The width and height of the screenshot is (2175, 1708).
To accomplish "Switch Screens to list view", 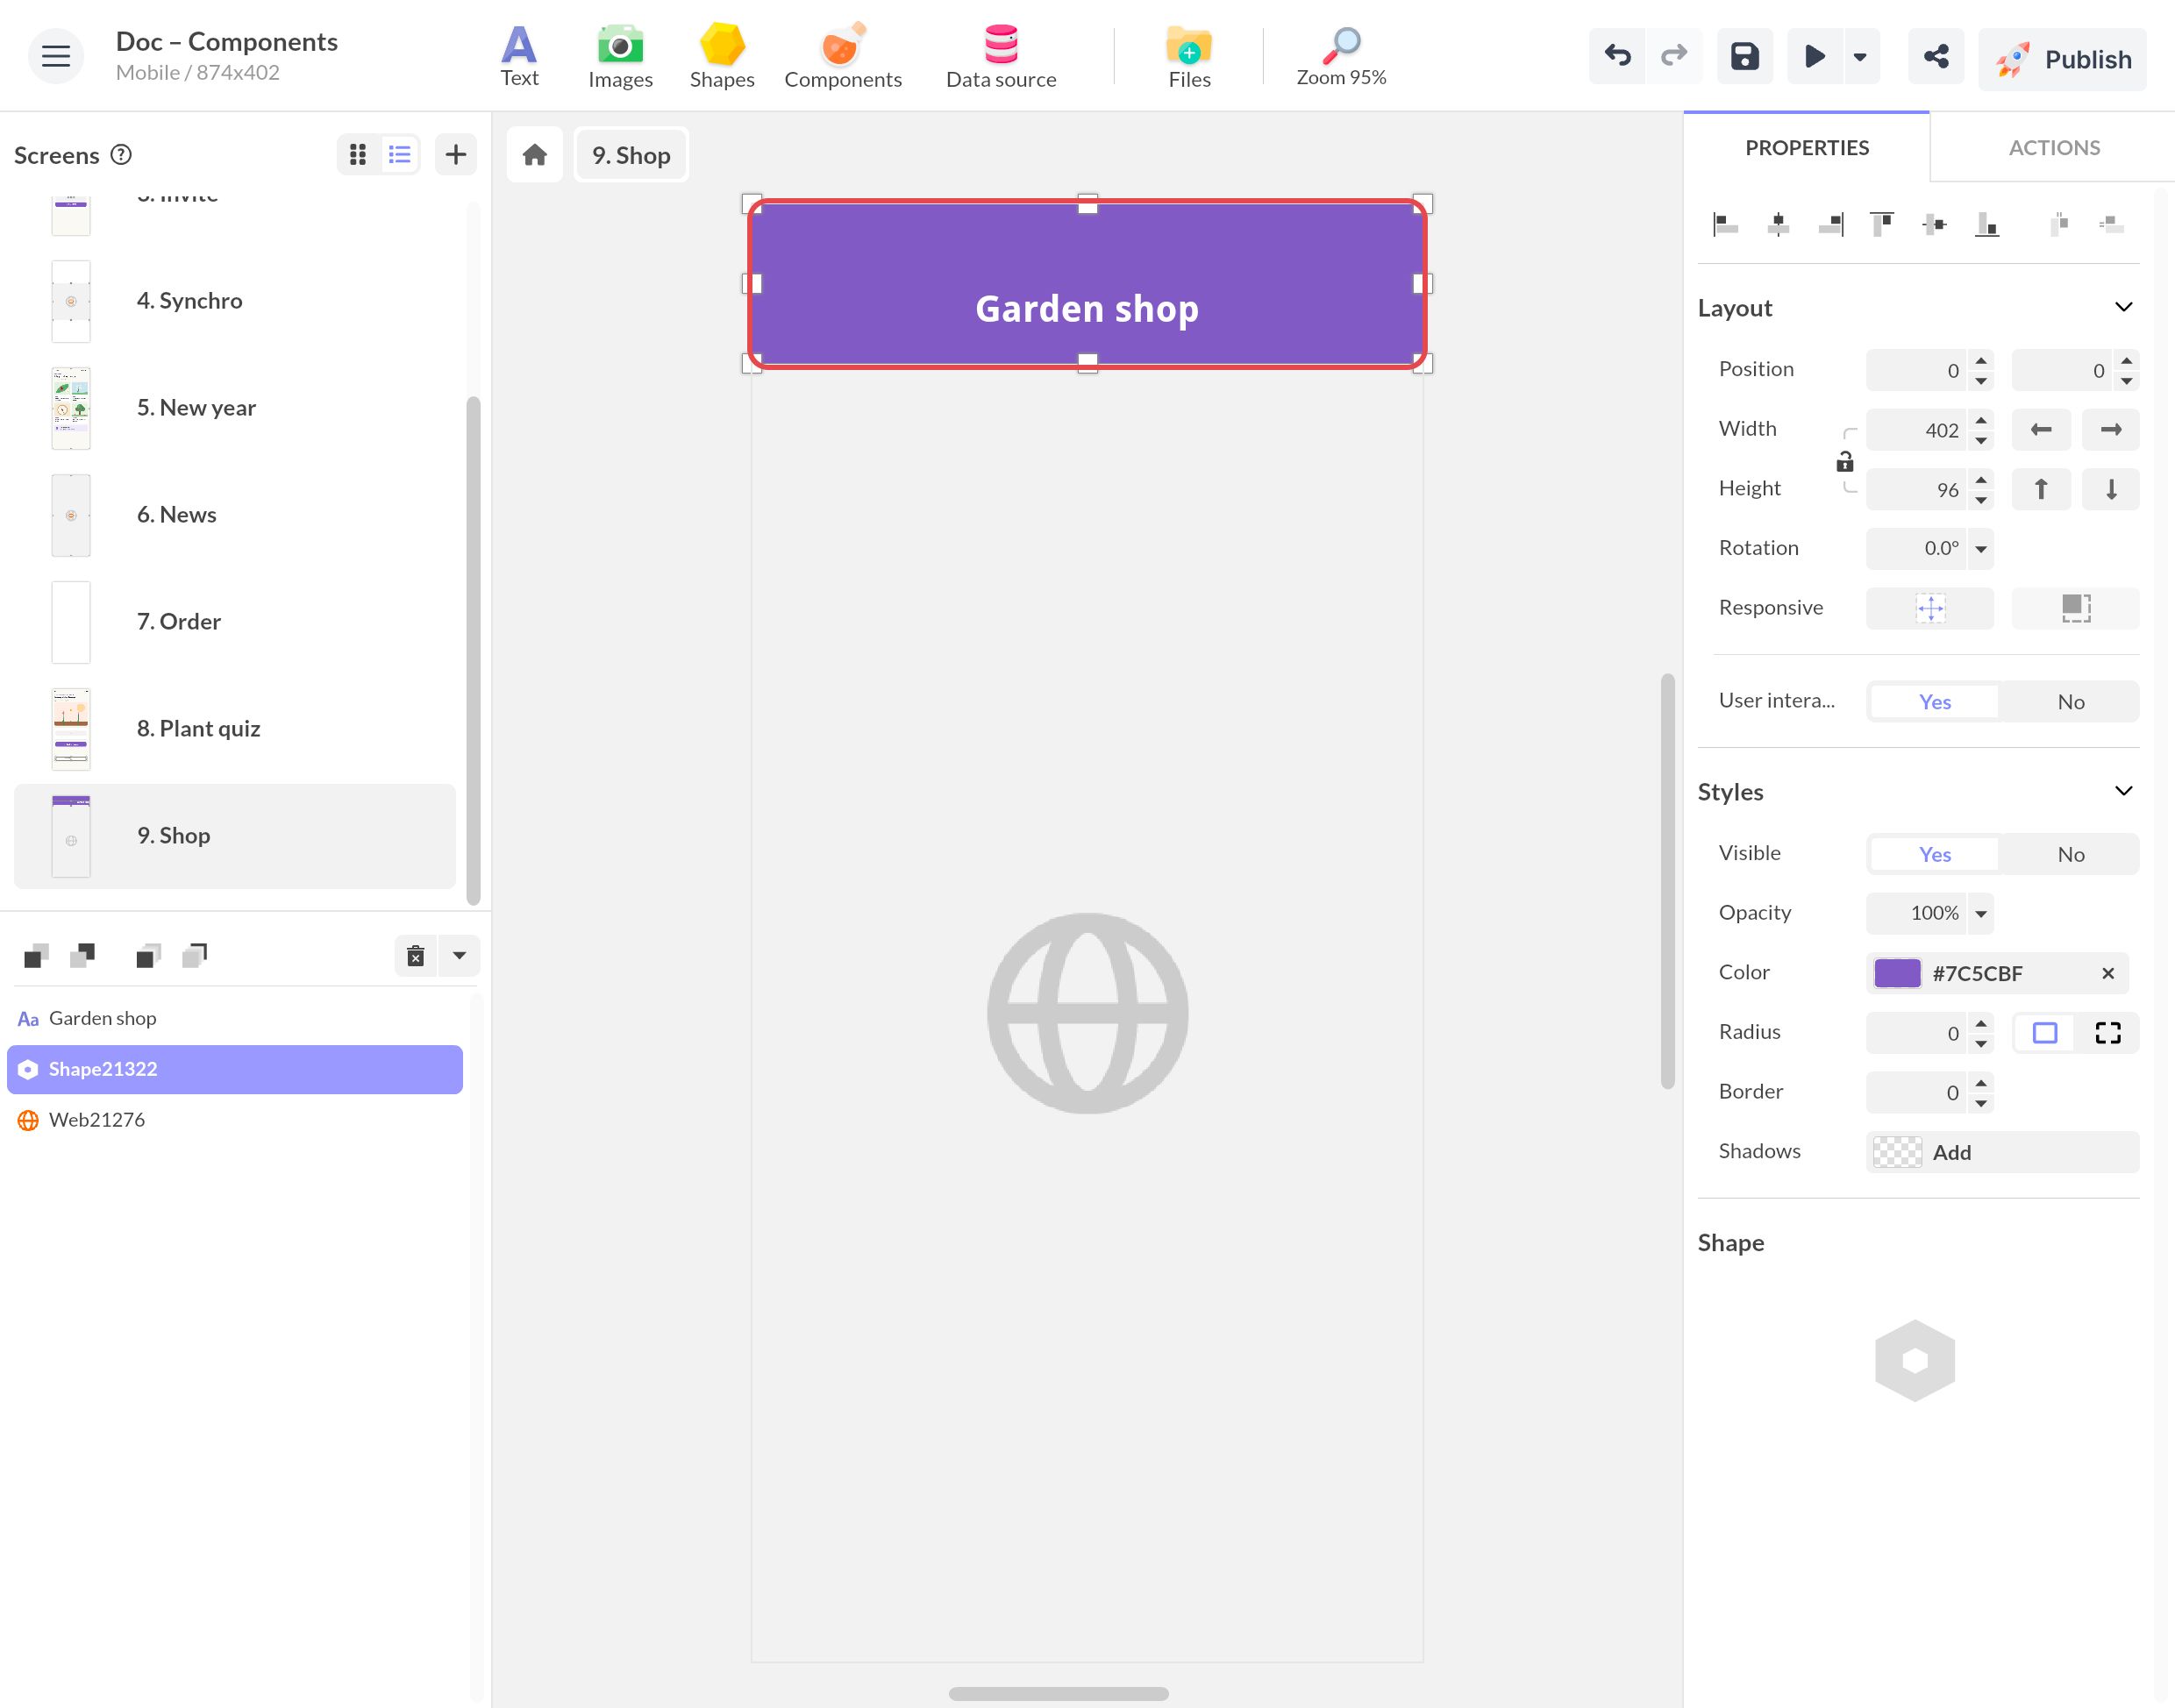I will click(x=400, y=155).
